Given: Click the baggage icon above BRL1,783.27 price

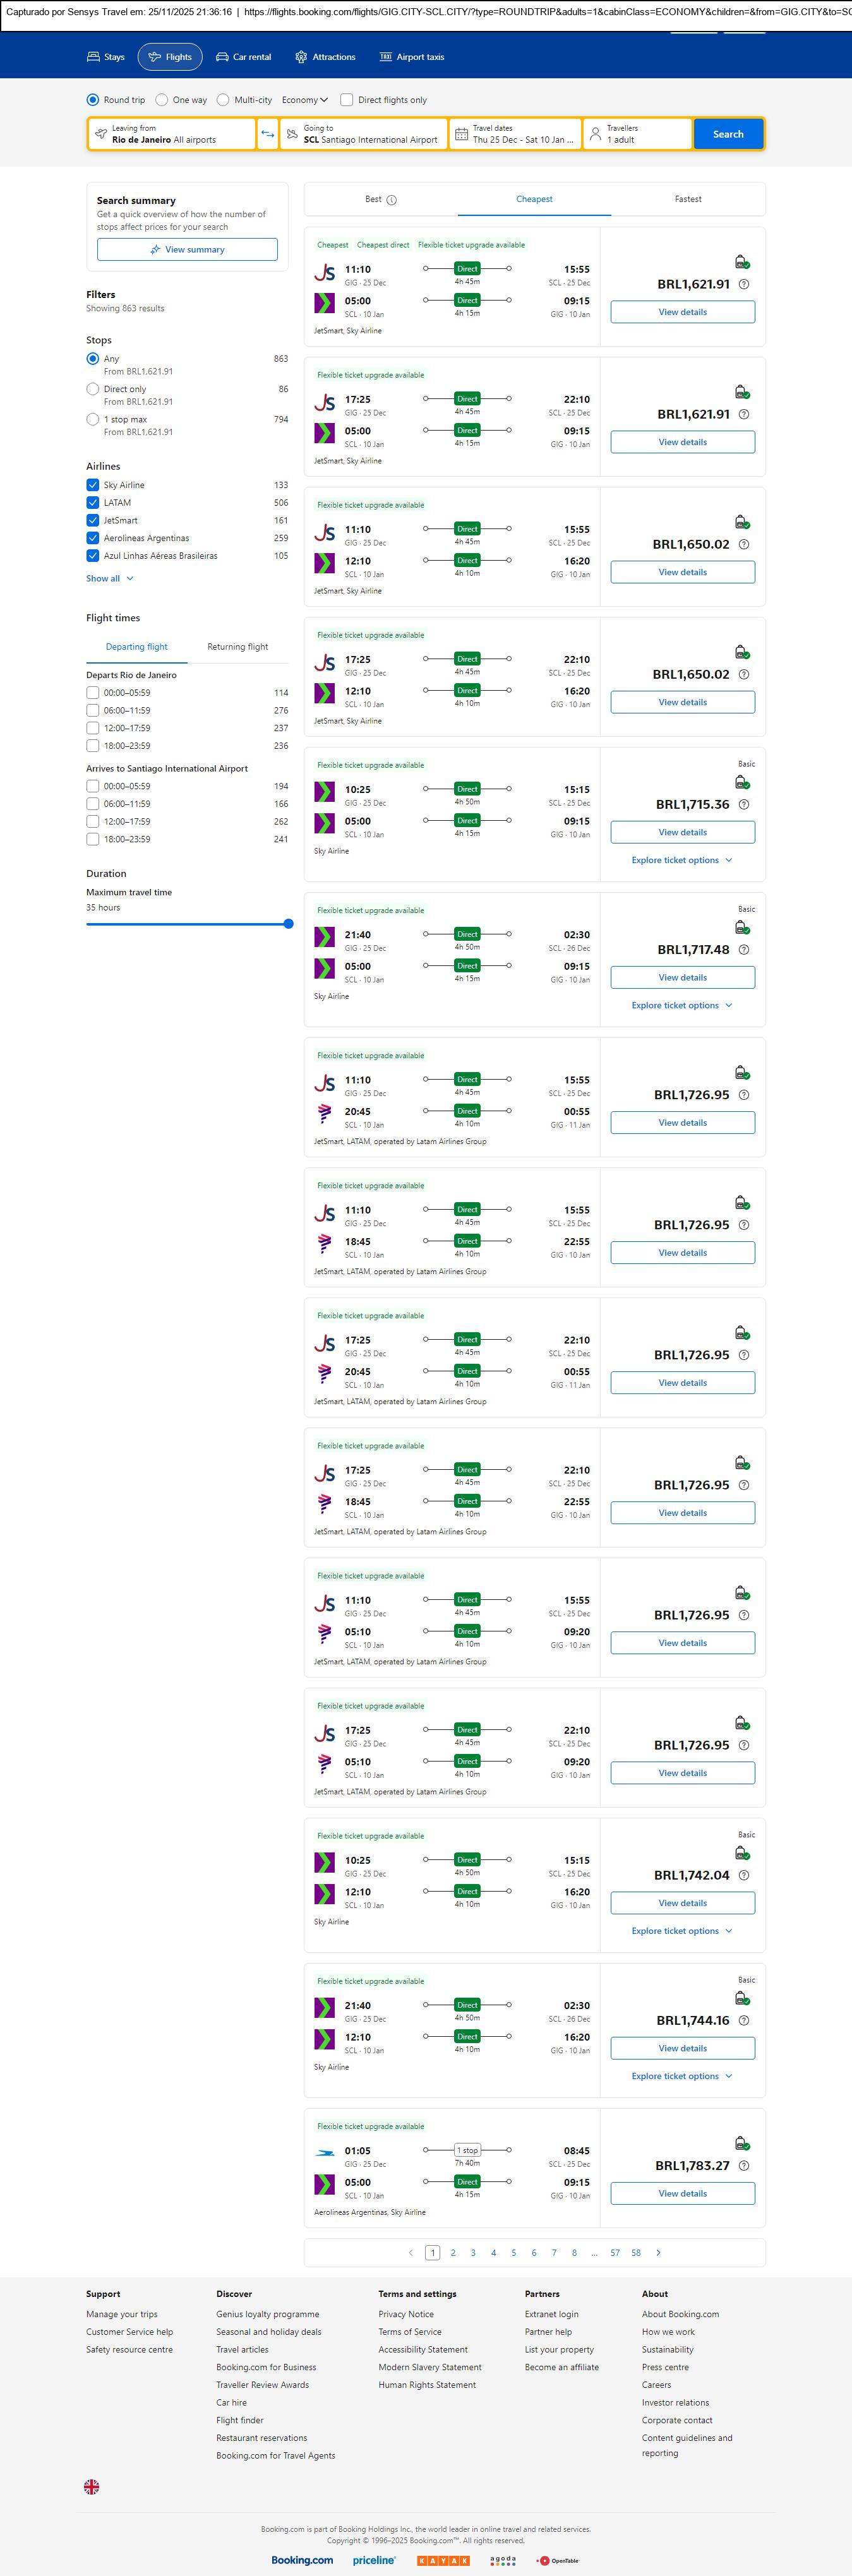Looking at the screenshot, I should point(742,2143).
